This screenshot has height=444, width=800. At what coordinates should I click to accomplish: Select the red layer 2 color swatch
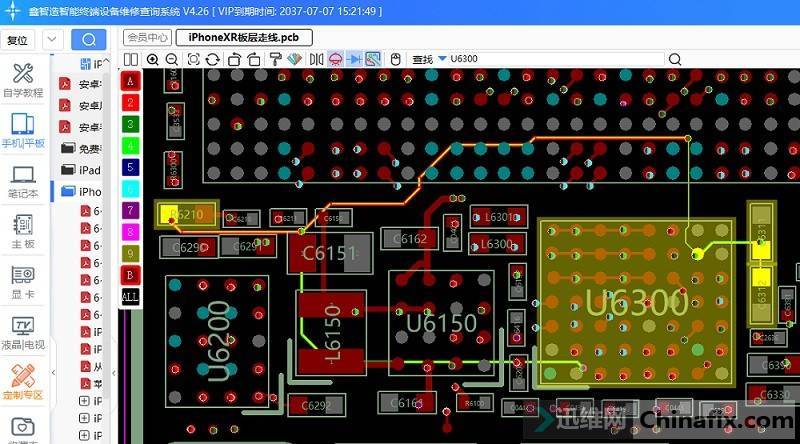coord(130,102)
